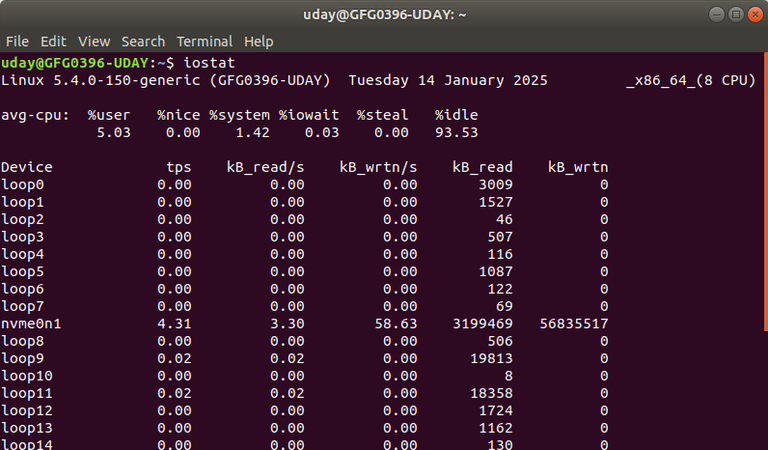
Task: Click the Device column header
Action: coord(26,167)
